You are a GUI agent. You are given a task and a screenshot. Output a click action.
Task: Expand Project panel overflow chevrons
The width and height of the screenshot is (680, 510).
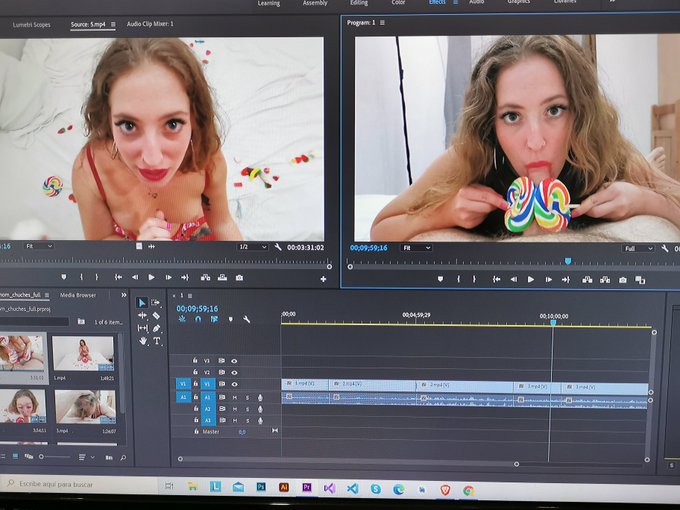click(124, 295)
